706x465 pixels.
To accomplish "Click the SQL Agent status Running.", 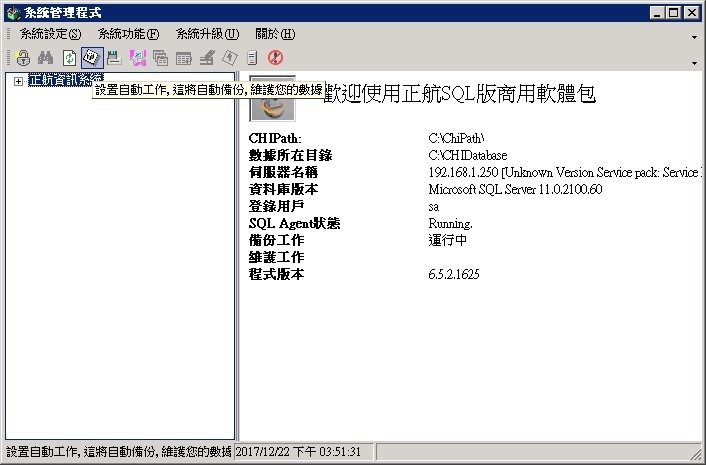I will [x=450, y=223].
